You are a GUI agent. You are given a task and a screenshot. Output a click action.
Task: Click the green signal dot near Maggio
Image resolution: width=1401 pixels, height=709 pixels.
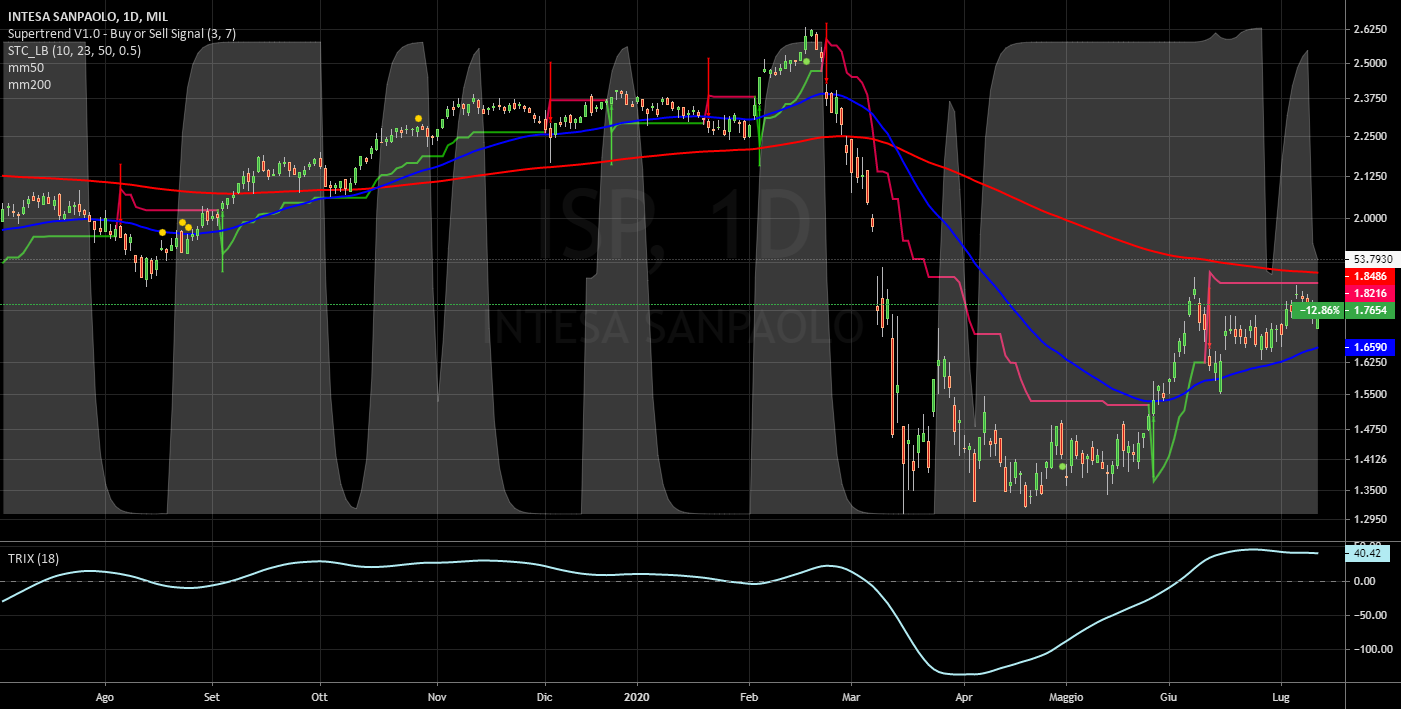pyautogui.click(x=1062, y=466)
